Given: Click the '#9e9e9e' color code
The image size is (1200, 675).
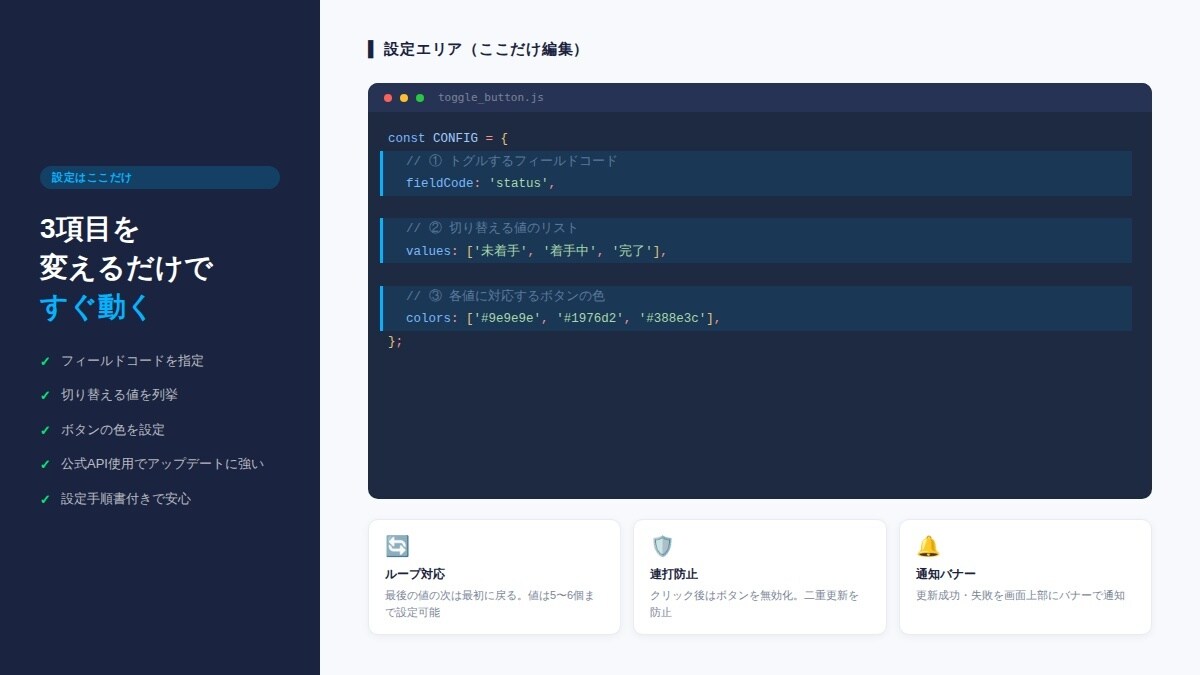Looking at the screenshot, I should [507, 318].
